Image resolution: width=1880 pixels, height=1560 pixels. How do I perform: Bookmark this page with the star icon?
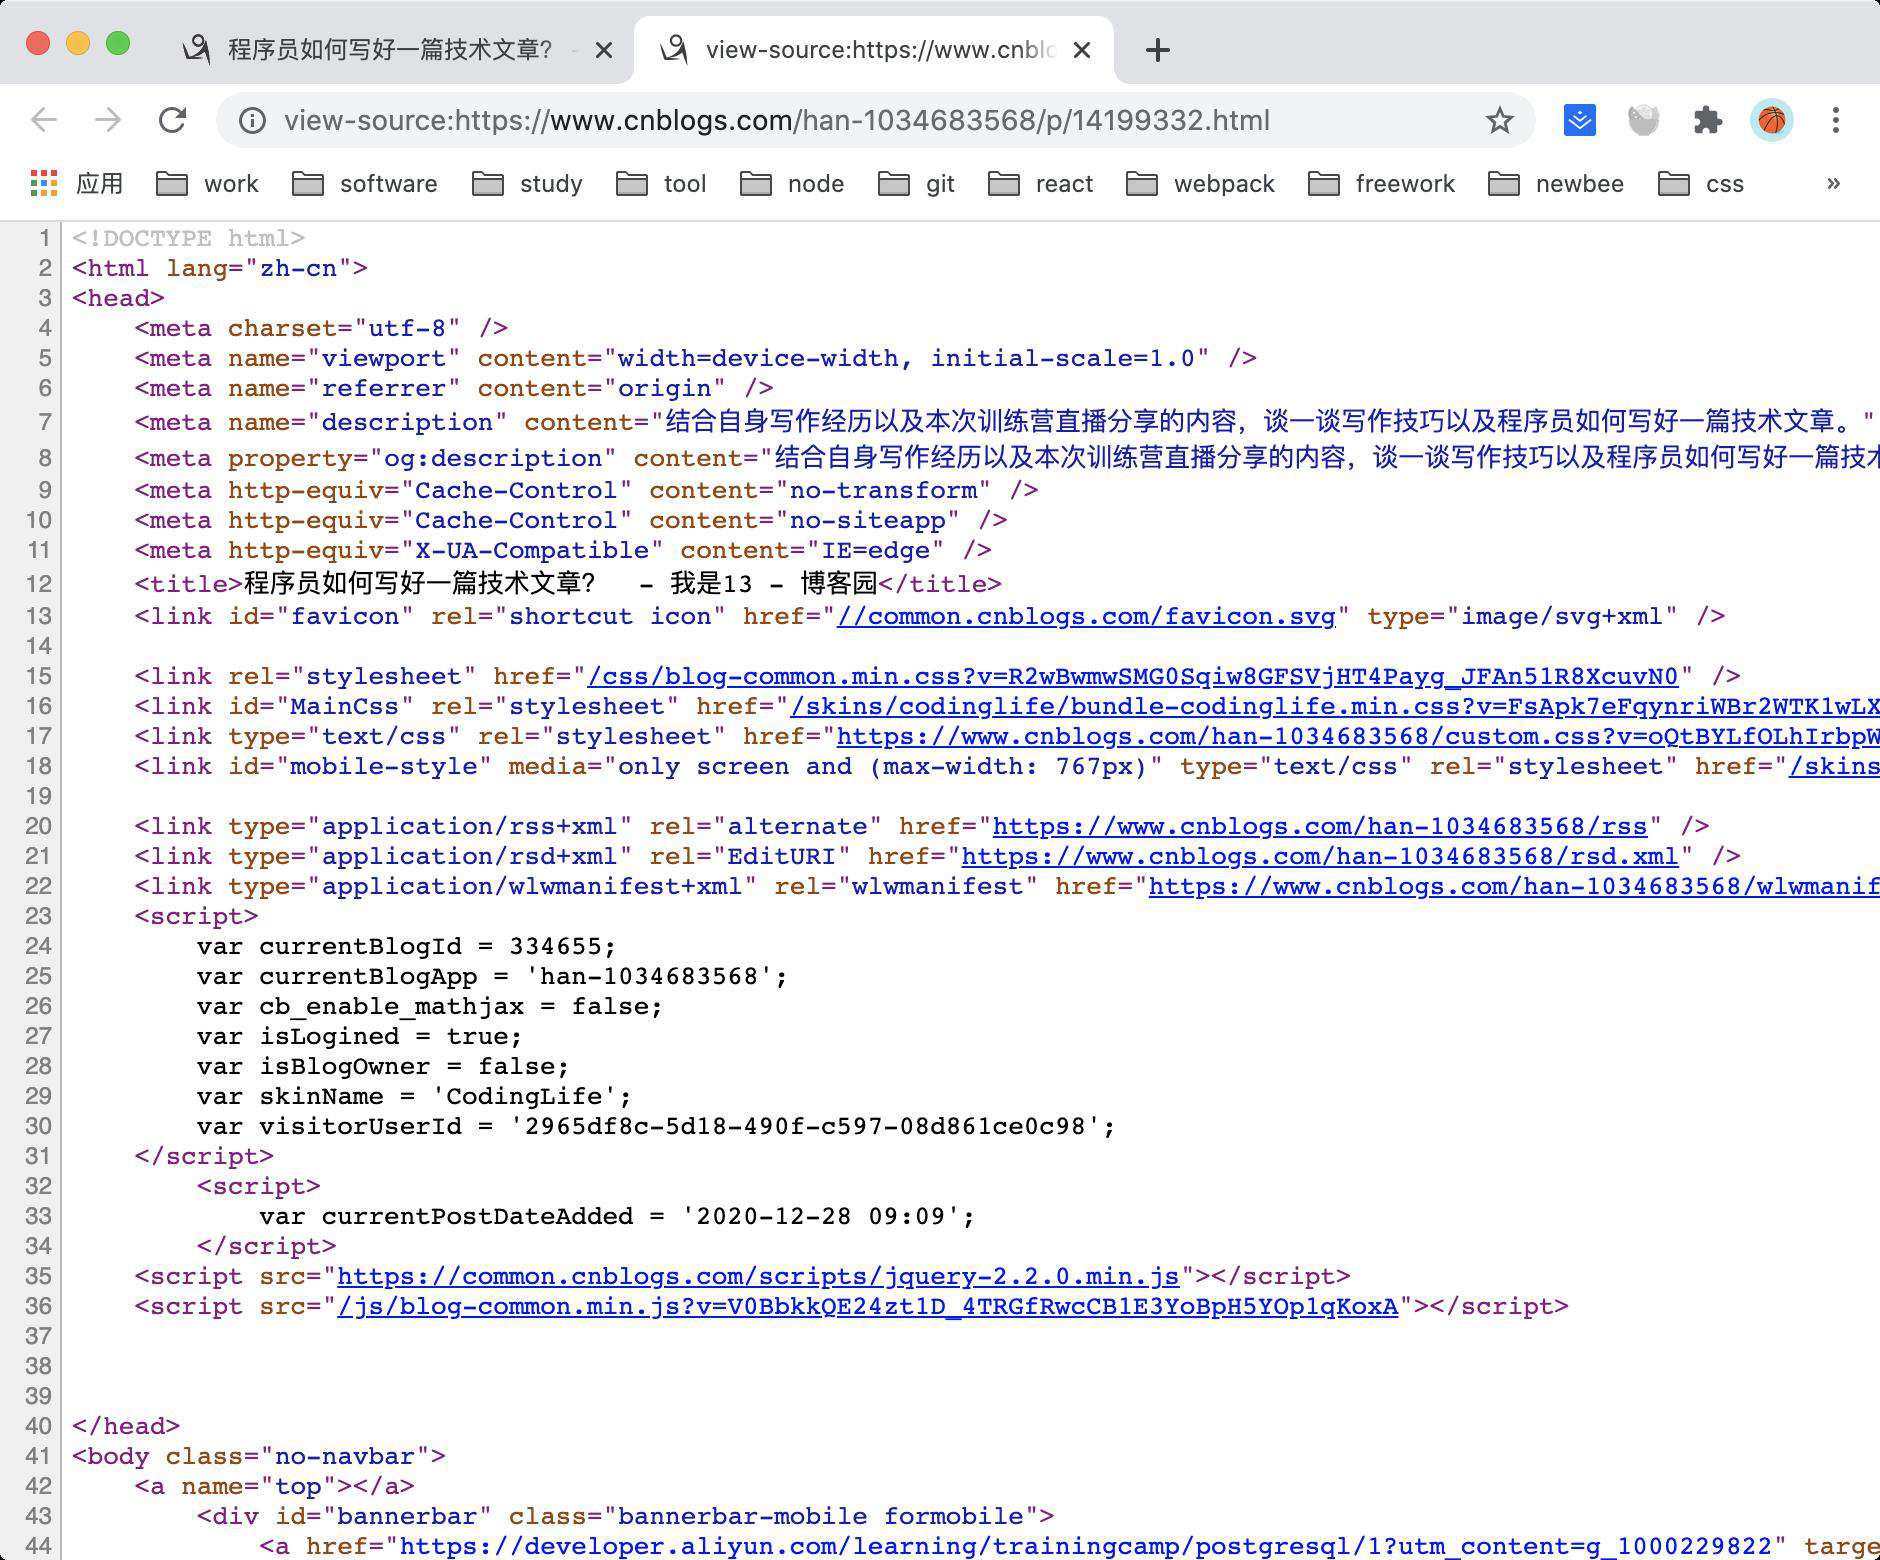(1499, 121)
